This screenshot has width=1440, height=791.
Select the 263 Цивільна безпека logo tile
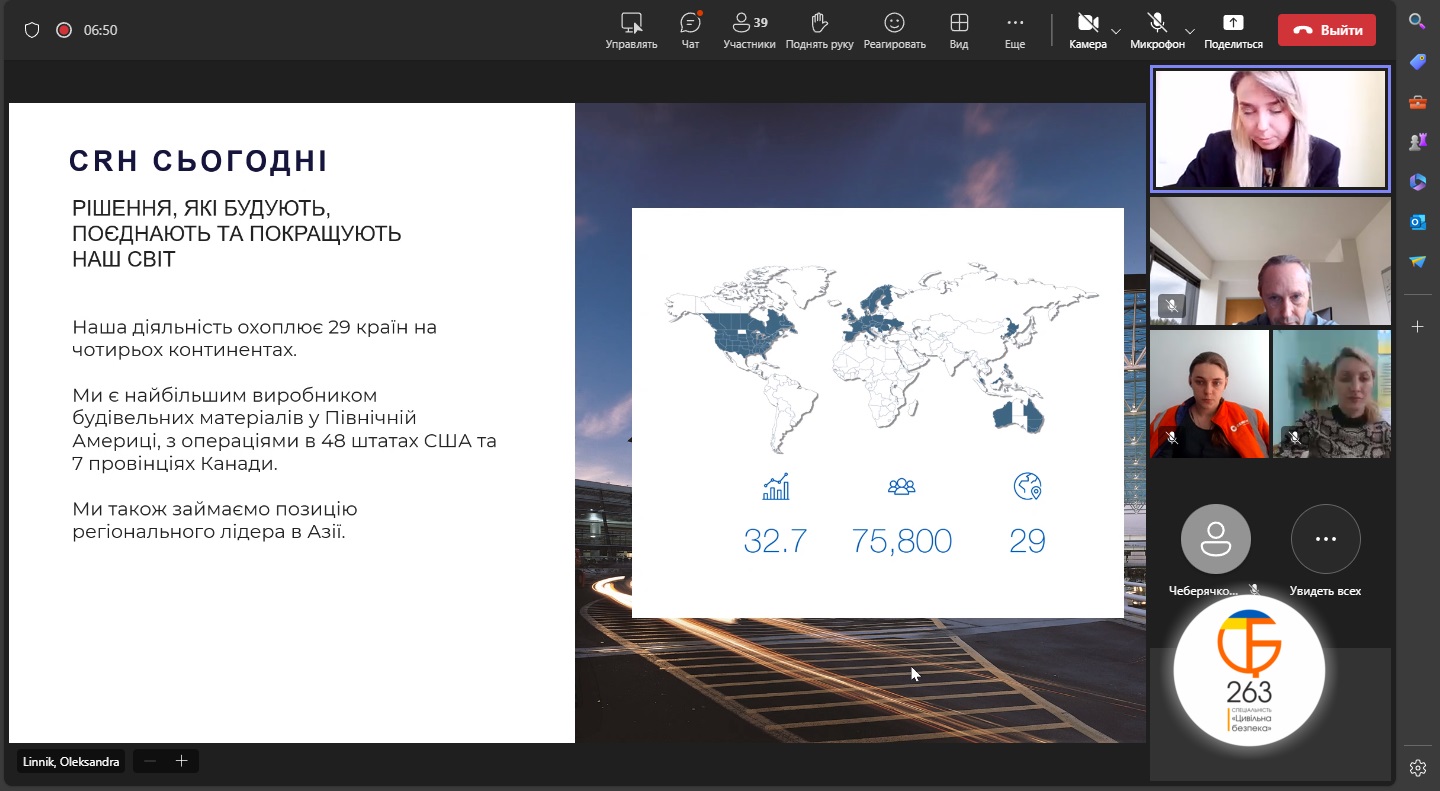click(x=1249, y=671)
